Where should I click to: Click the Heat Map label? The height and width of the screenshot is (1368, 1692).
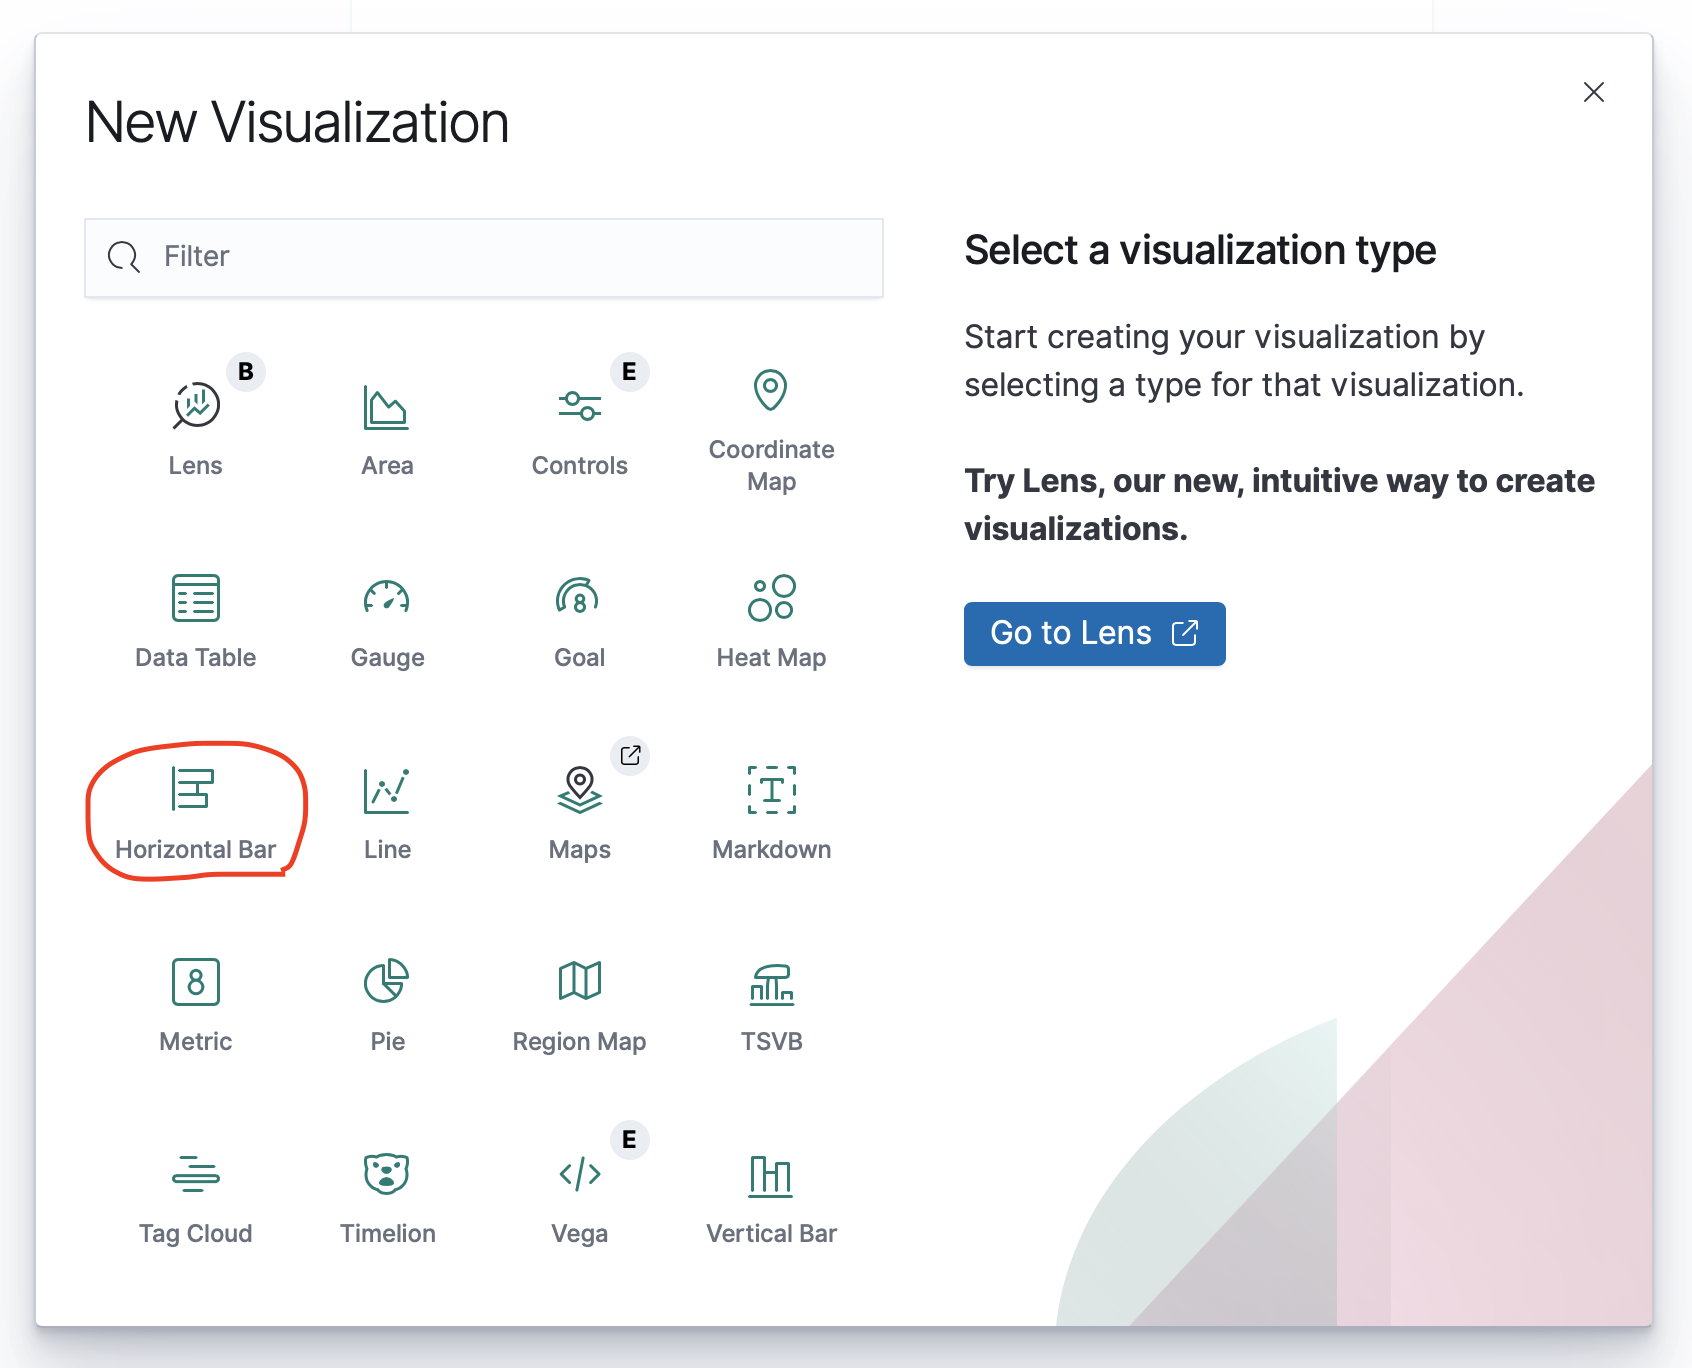772,658
